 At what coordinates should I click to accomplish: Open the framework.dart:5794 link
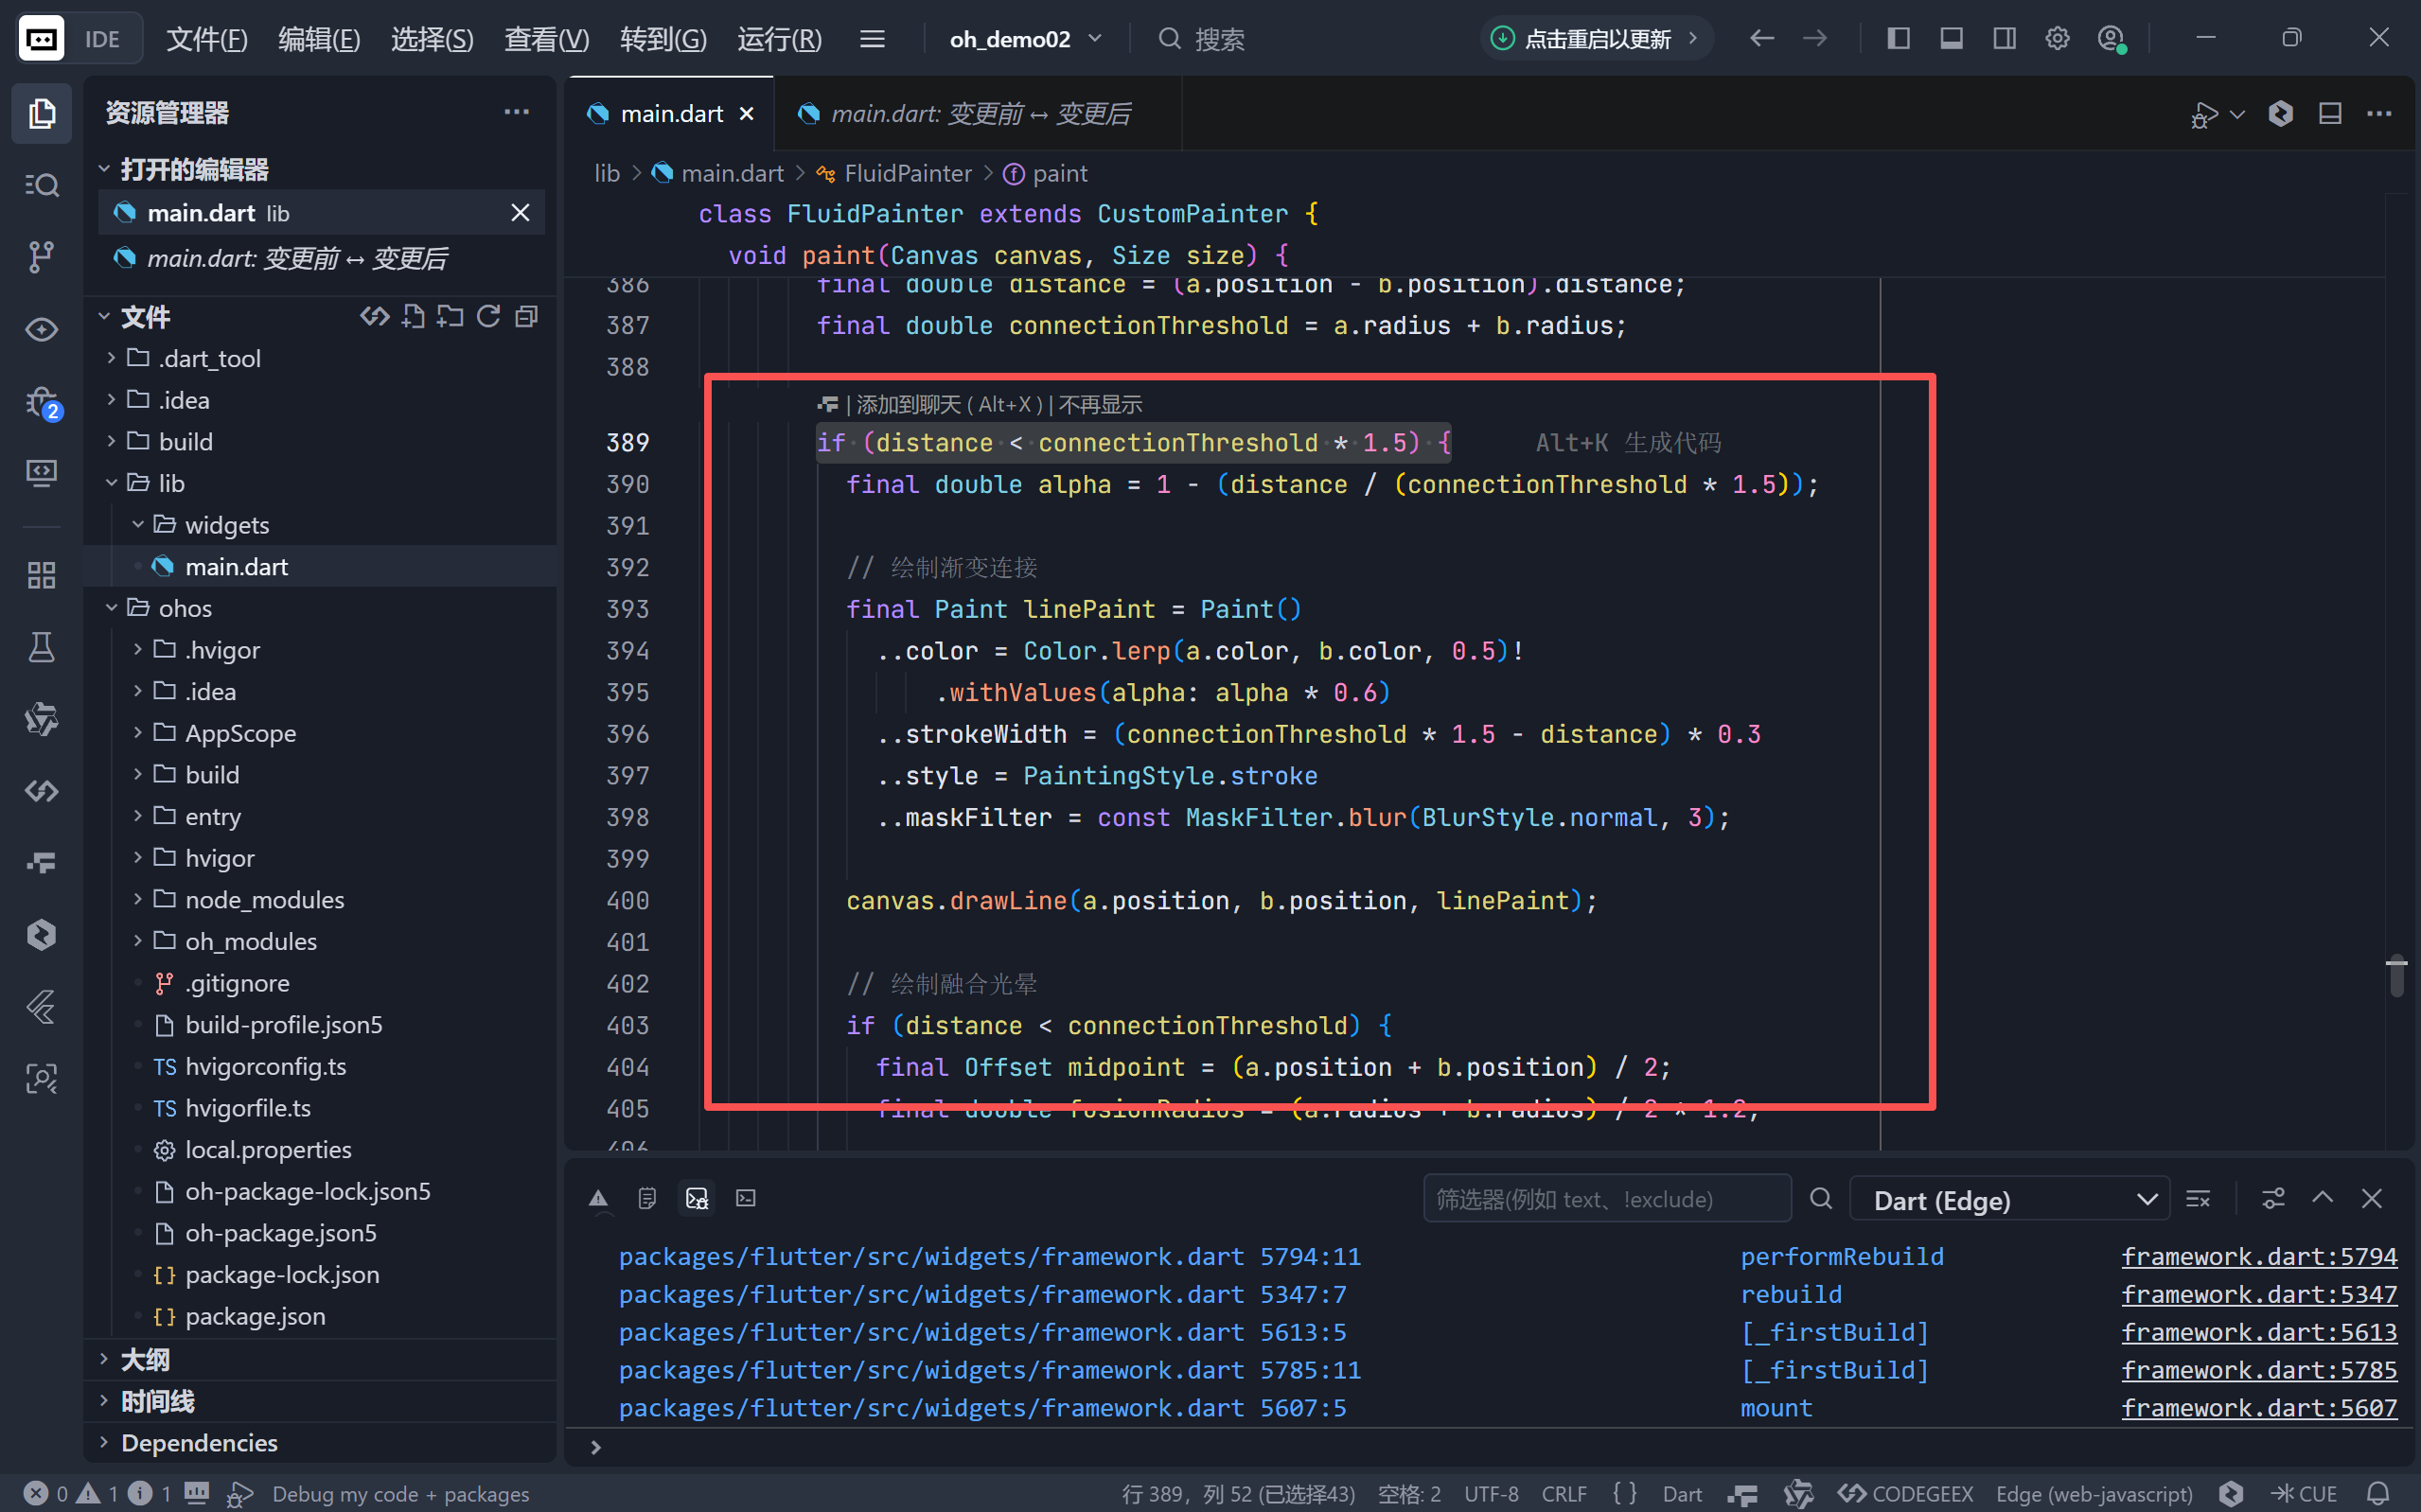click(2258, 1256)
